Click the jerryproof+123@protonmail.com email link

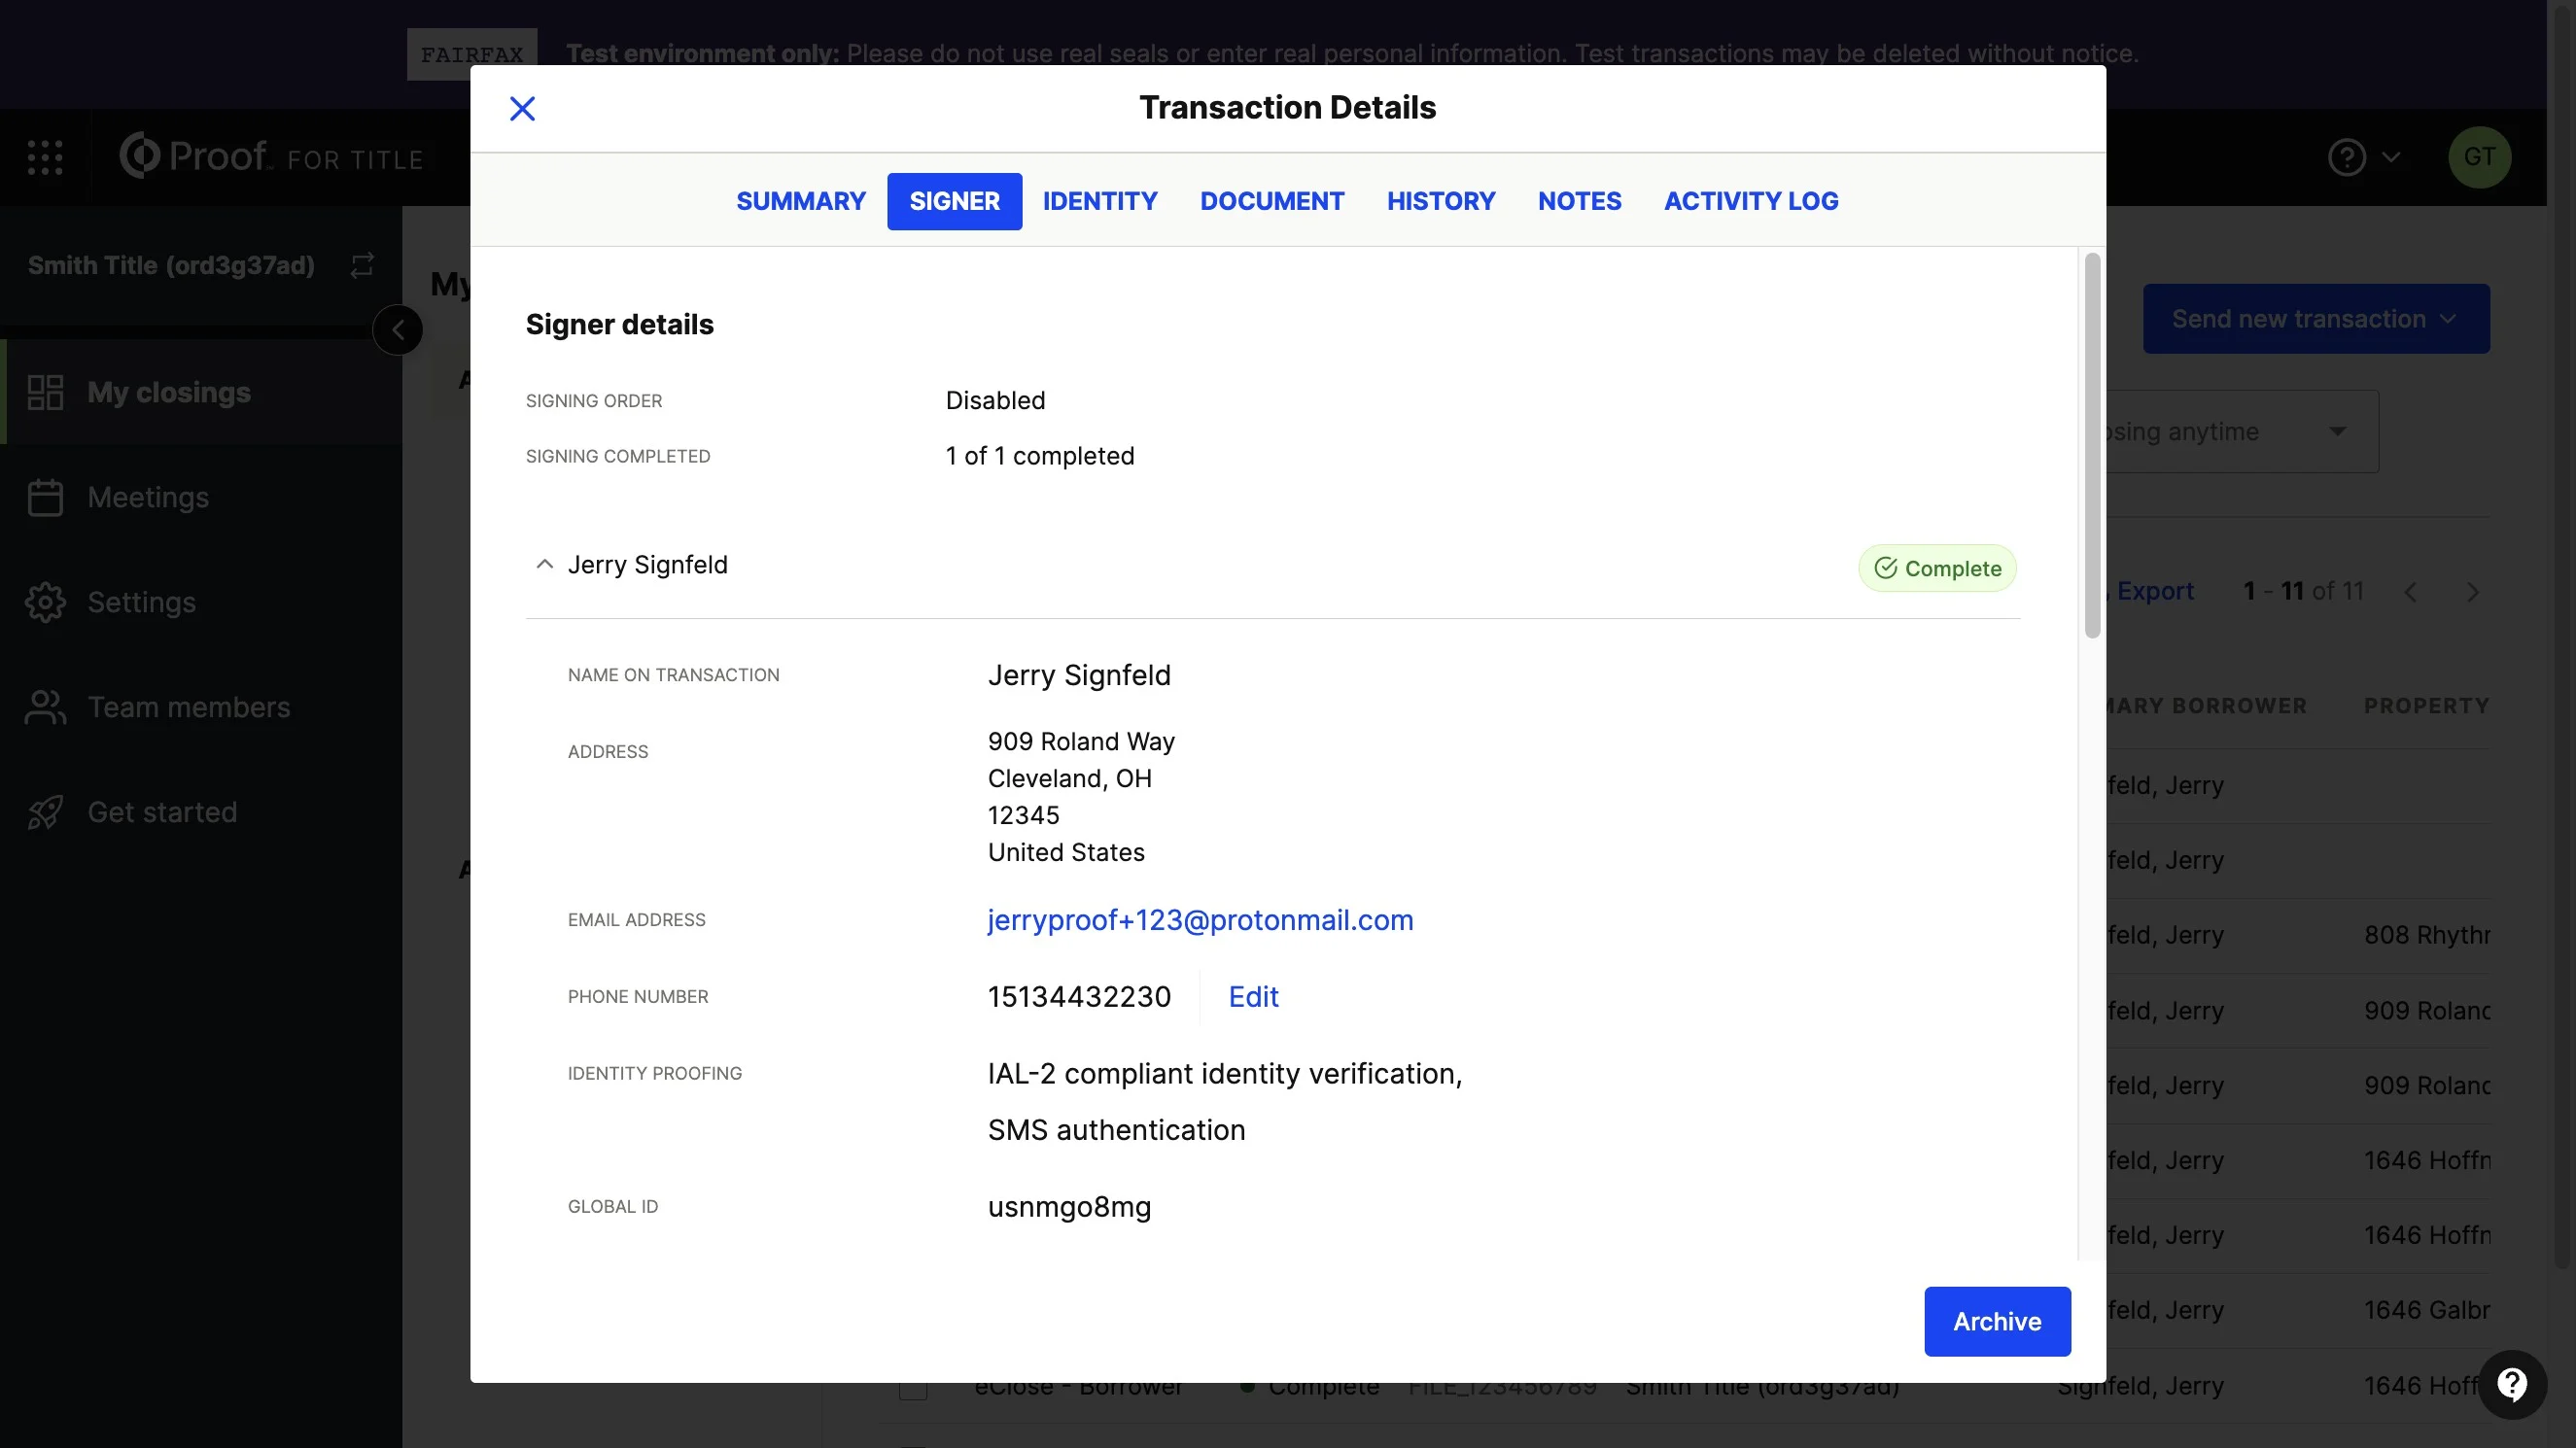[1200, 920]
